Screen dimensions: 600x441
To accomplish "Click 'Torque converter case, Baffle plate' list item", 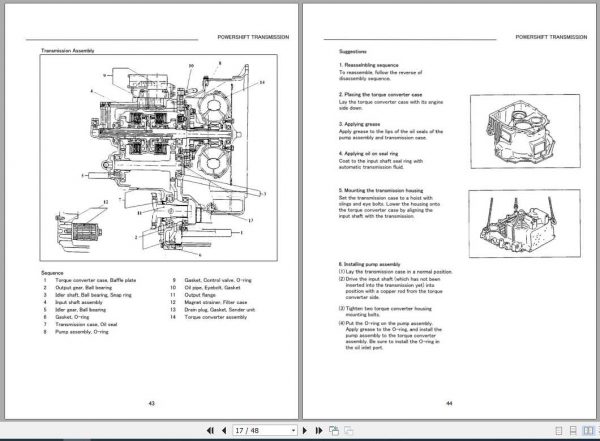I will pyautogui.click(x=96, y=280).
